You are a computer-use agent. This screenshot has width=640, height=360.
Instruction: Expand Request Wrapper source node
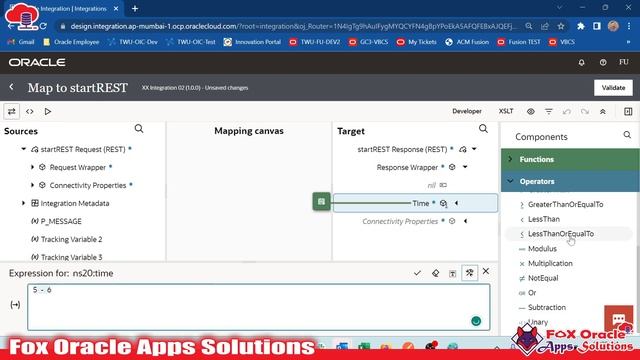tap(32, 167)
